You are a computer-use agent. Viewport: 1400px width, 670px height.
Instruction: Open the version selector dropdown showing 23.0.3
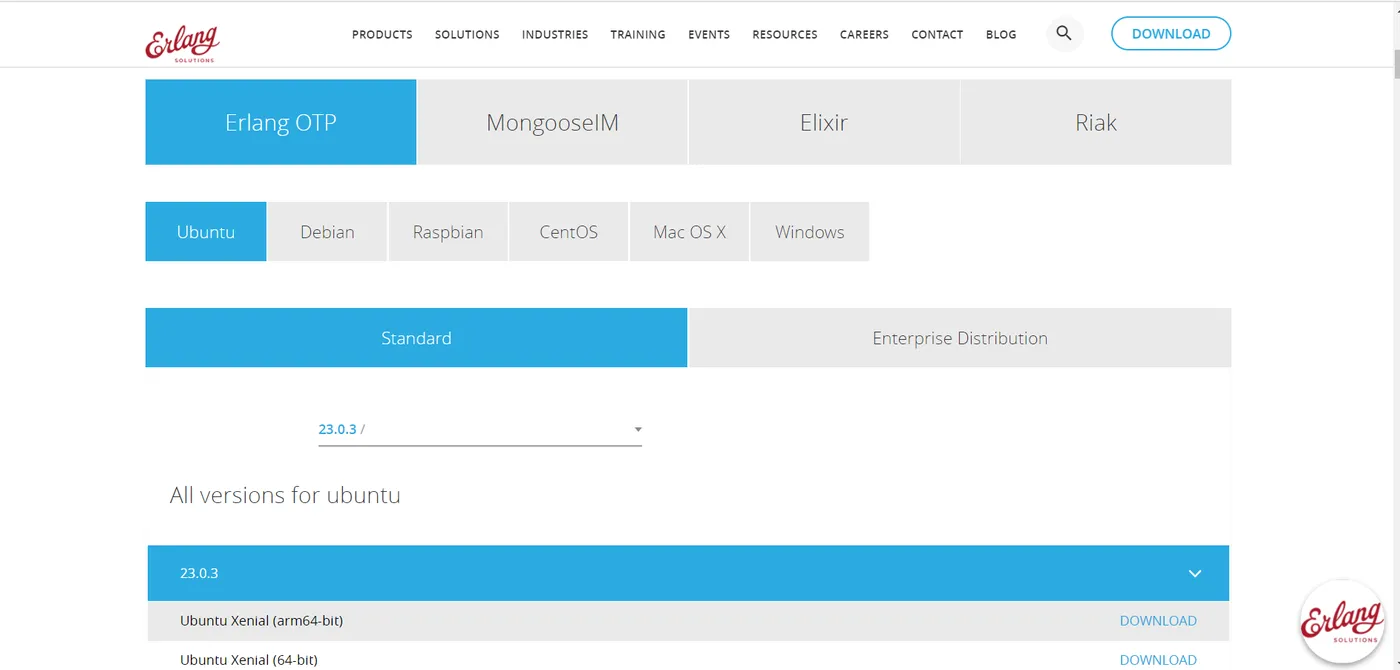point(480,429)
